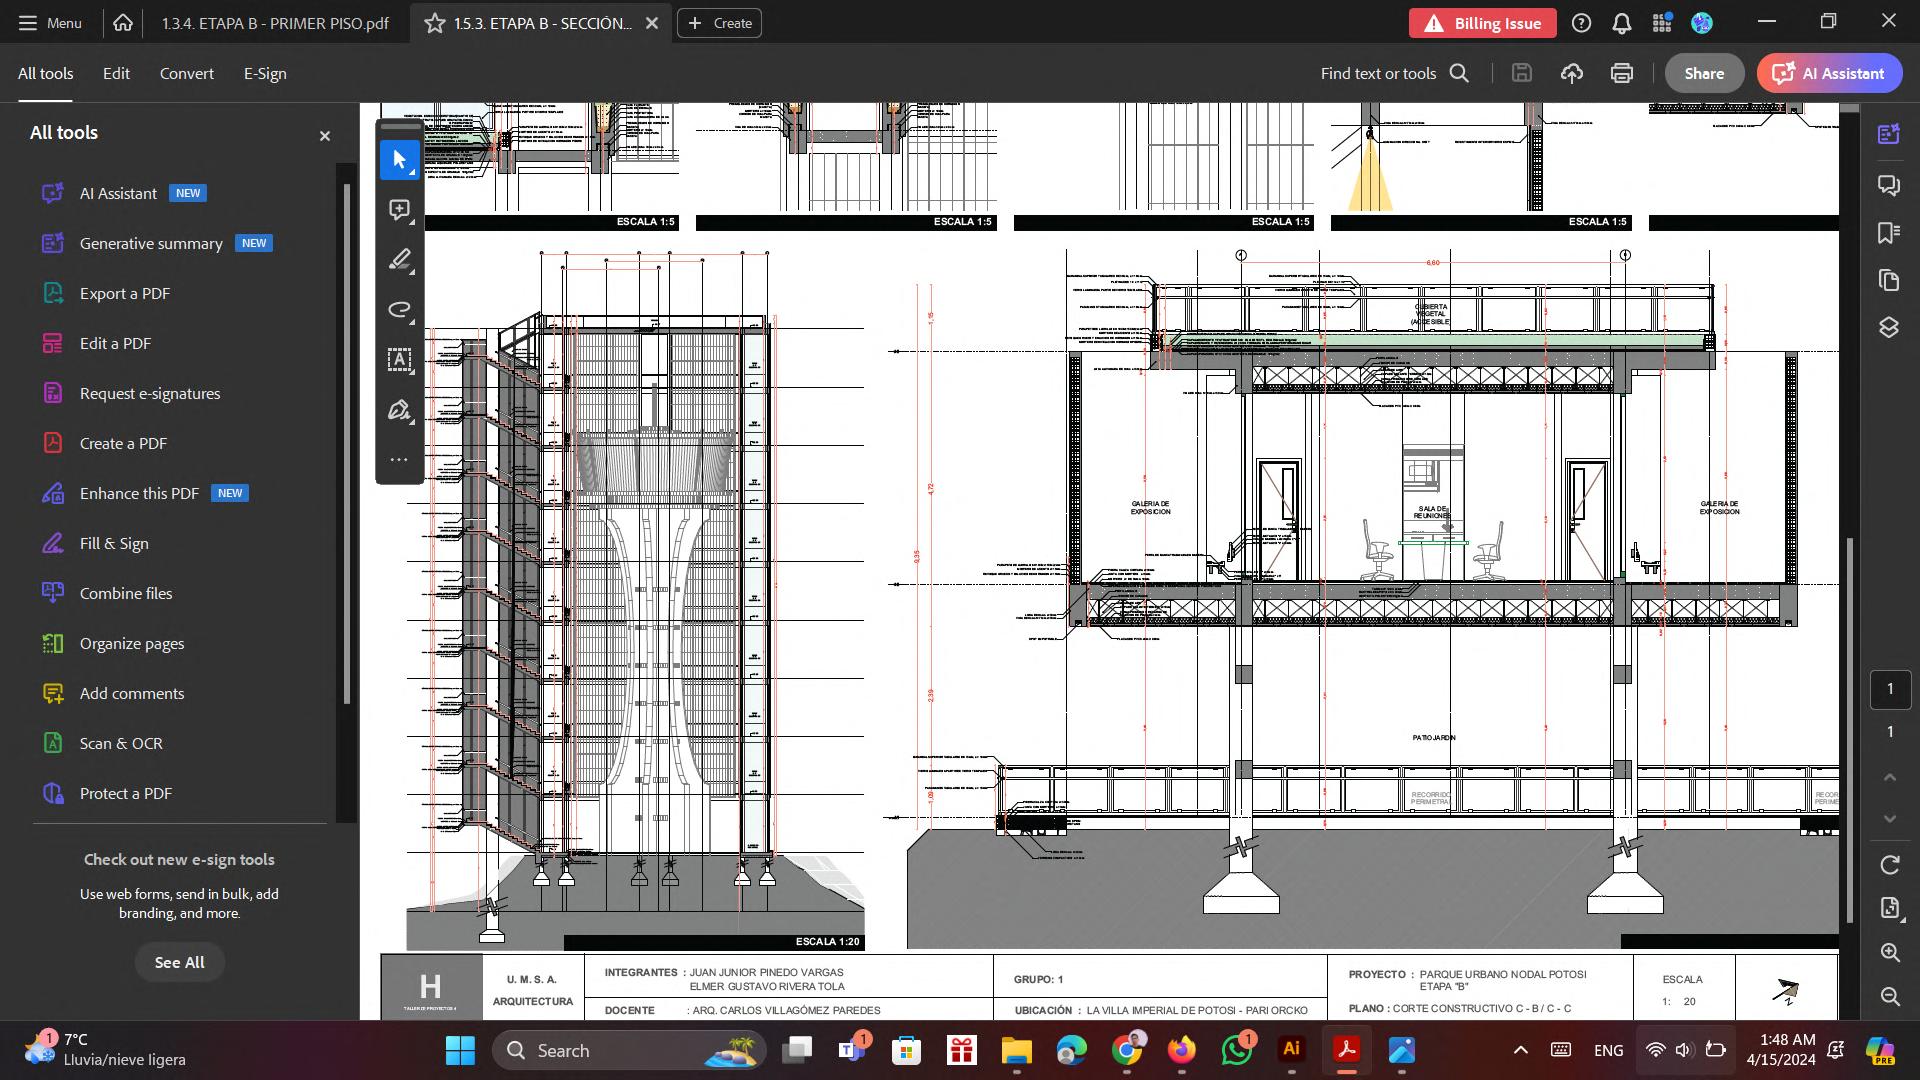Expand more tools ellipsis in quick toolbar
The width and height of the screenshot is (1920, 1080).
(399, 460)
